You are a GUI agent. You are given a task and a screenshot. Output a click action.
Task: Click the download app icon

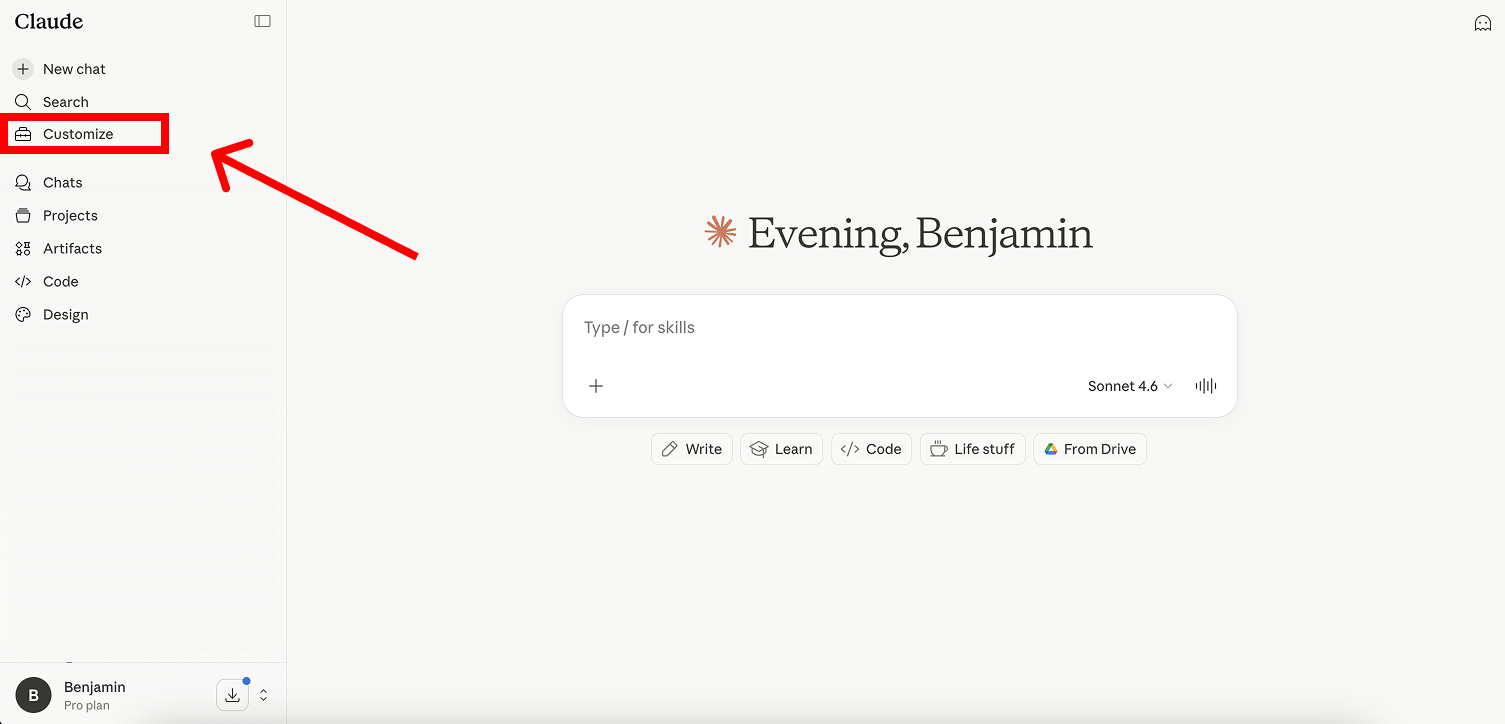pyautogui.click(x=232, y=695)
